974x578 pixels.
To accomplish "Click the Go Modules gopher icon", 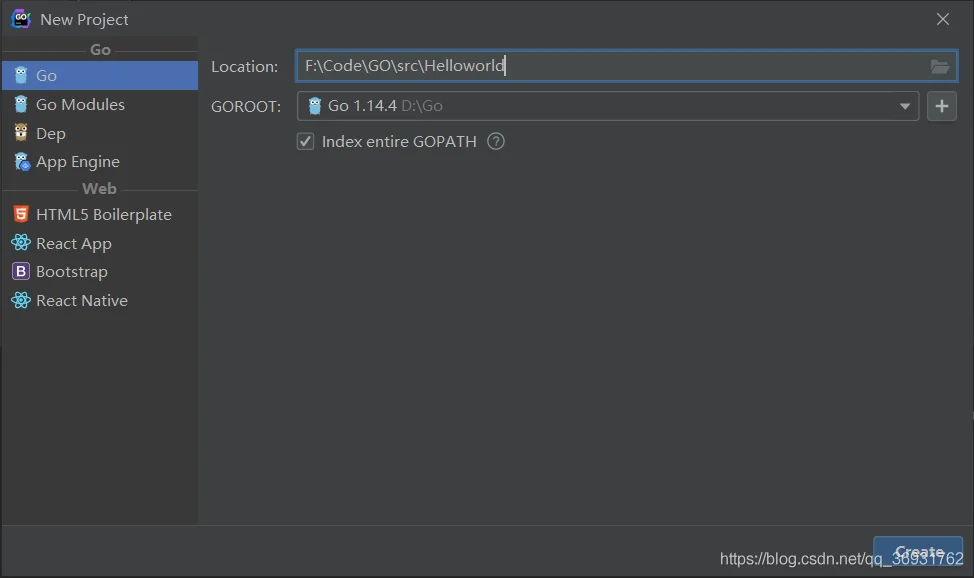I will pos(21,104).
